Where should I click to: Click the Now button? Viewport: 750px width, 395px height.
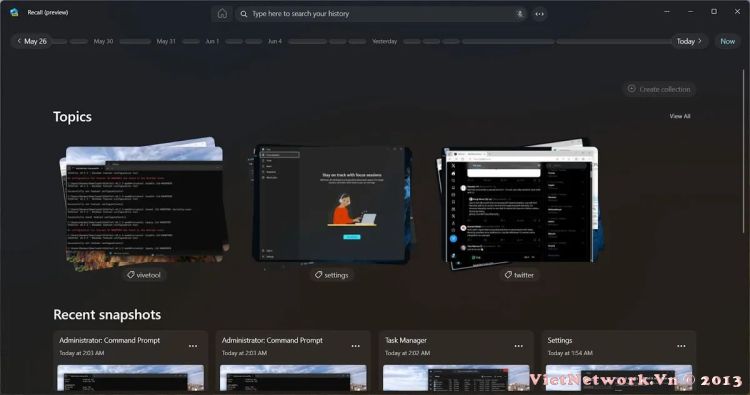coord(728,41)
